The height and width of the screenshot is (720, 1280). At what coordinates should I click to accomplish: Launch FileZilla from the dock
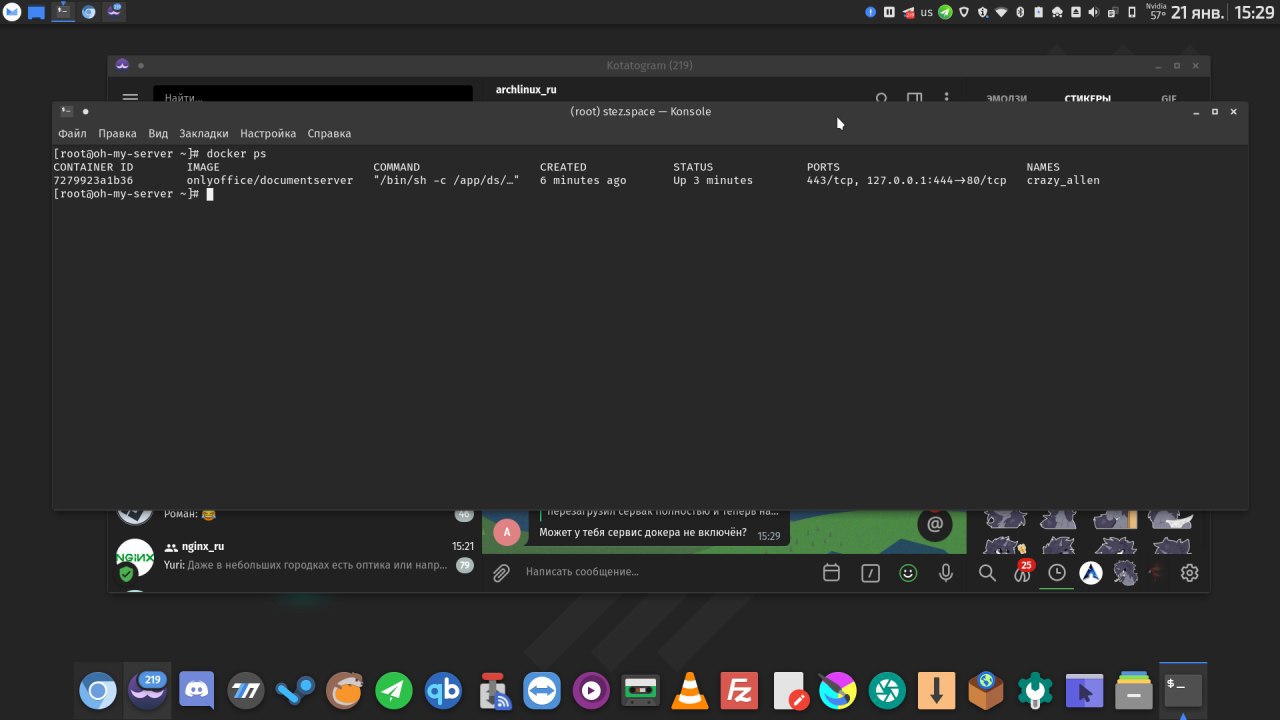coord(739,691)
